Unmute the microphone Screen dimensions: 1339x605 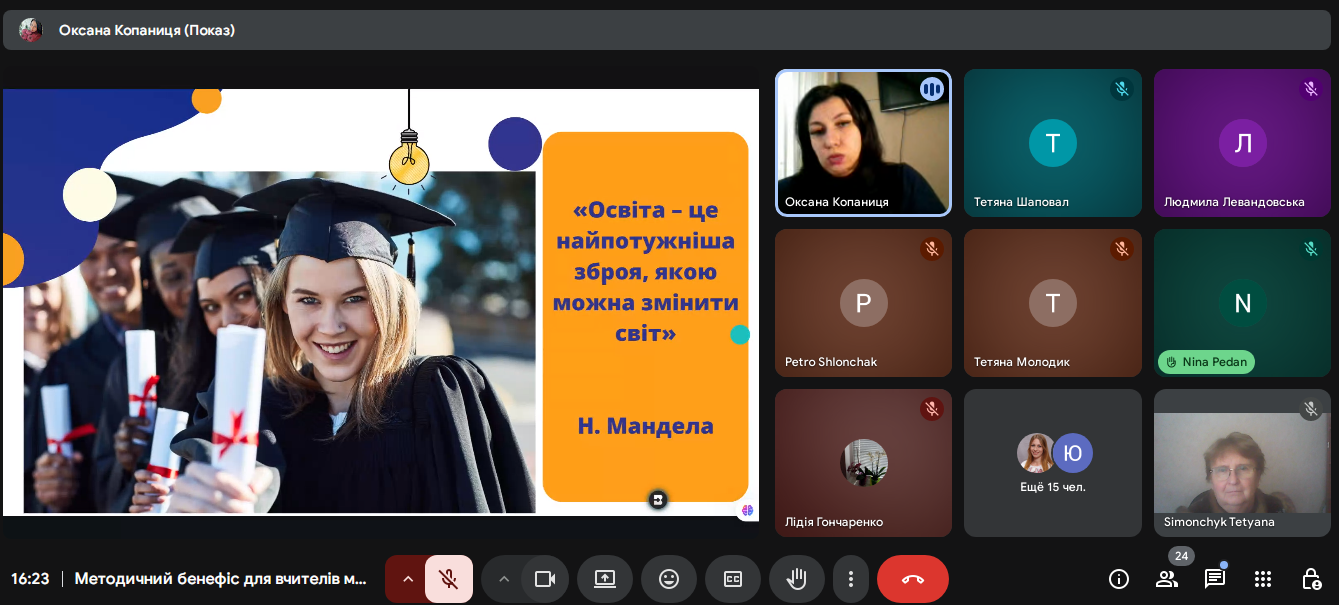point(449,579)
